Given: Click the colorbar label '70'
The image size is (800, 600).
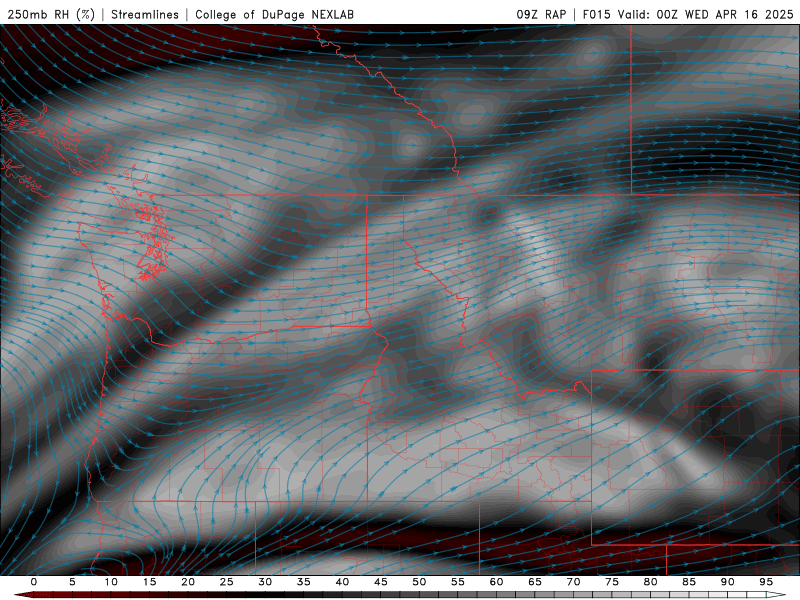Looking at the screenshot, I should [573, 582].
